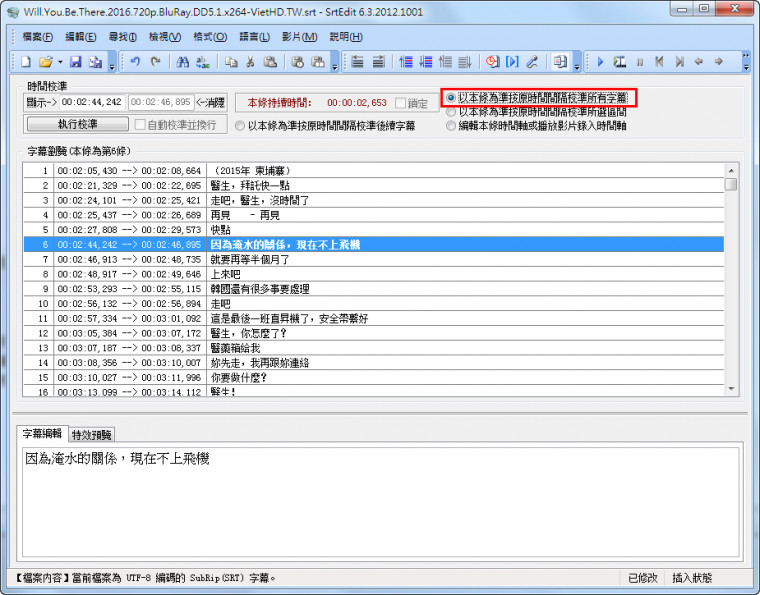Click the second line-alignment icon

click(x=378, y=62)
